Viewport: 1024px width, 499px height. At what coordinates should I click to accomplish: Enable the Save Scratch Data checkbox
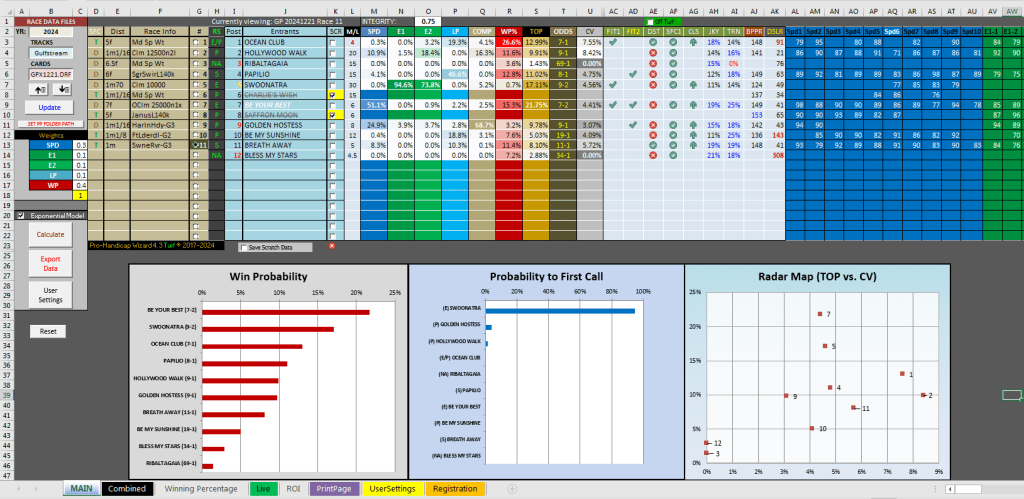tap(243, 247)
